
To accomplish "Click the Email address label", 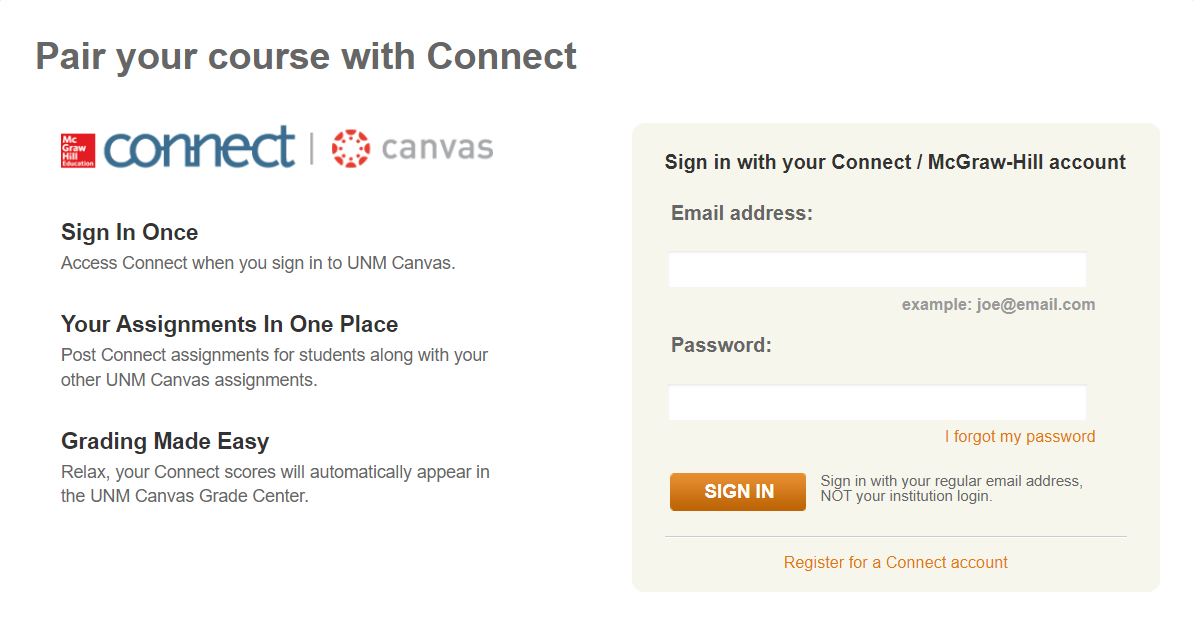I will (x=742, y=213).
